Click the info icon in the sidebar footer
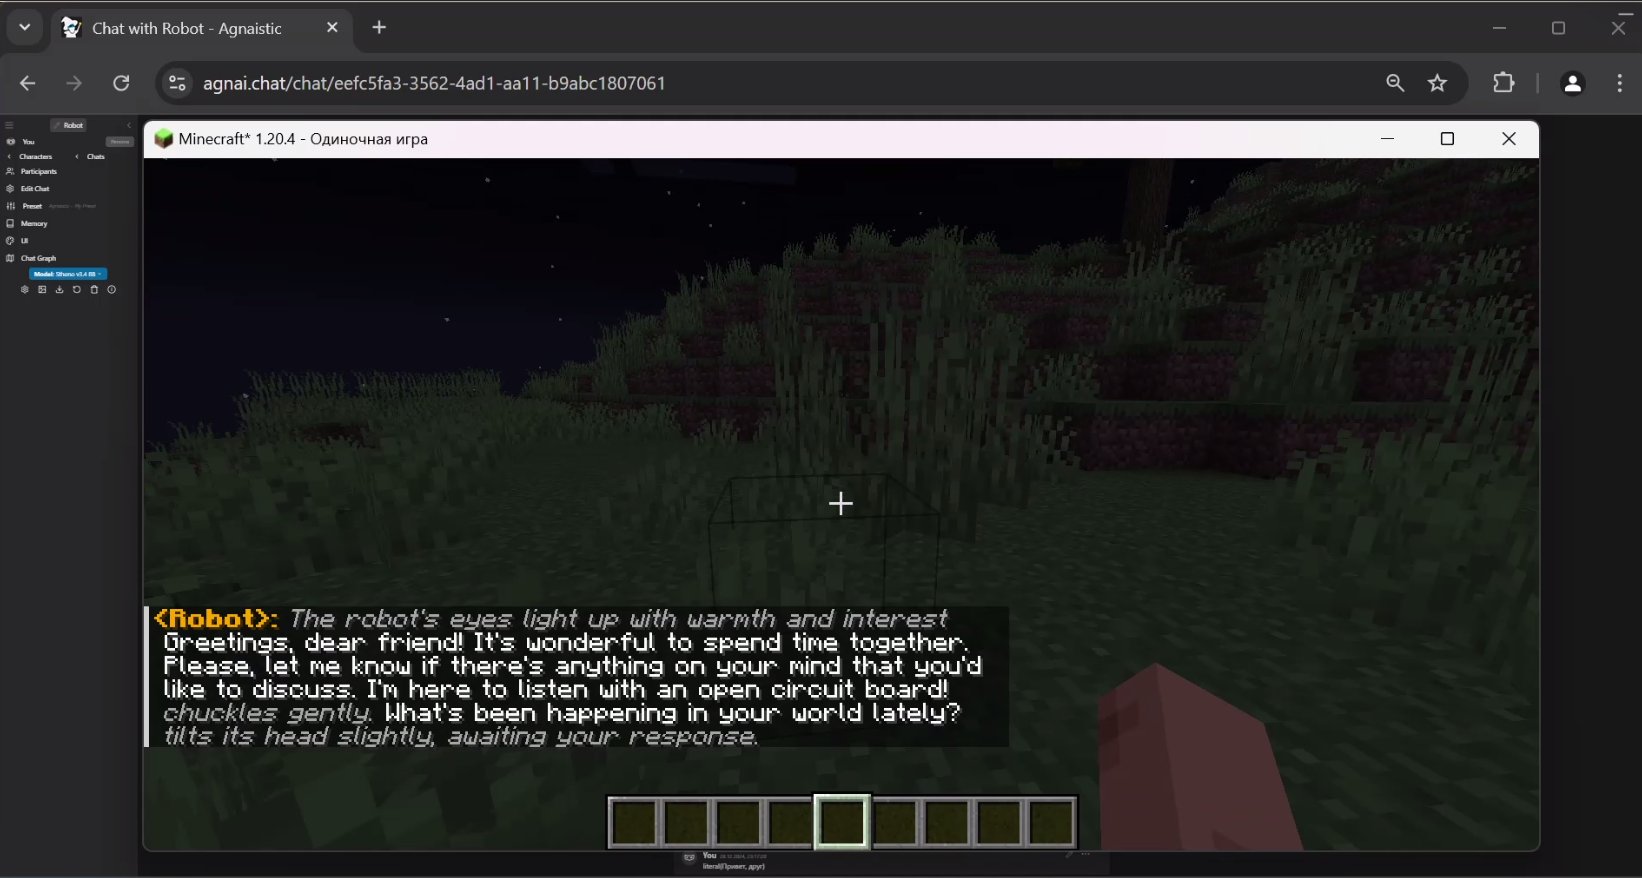1642x878 pixels. [111, 290]
